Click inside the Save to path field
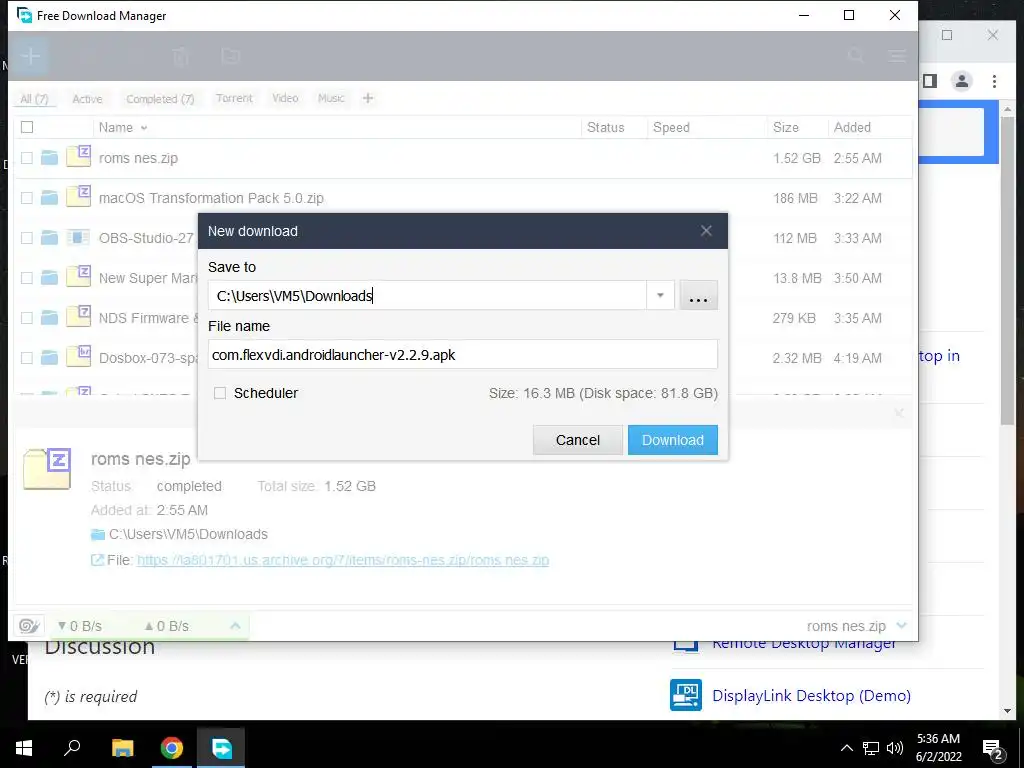 point(428,296)
